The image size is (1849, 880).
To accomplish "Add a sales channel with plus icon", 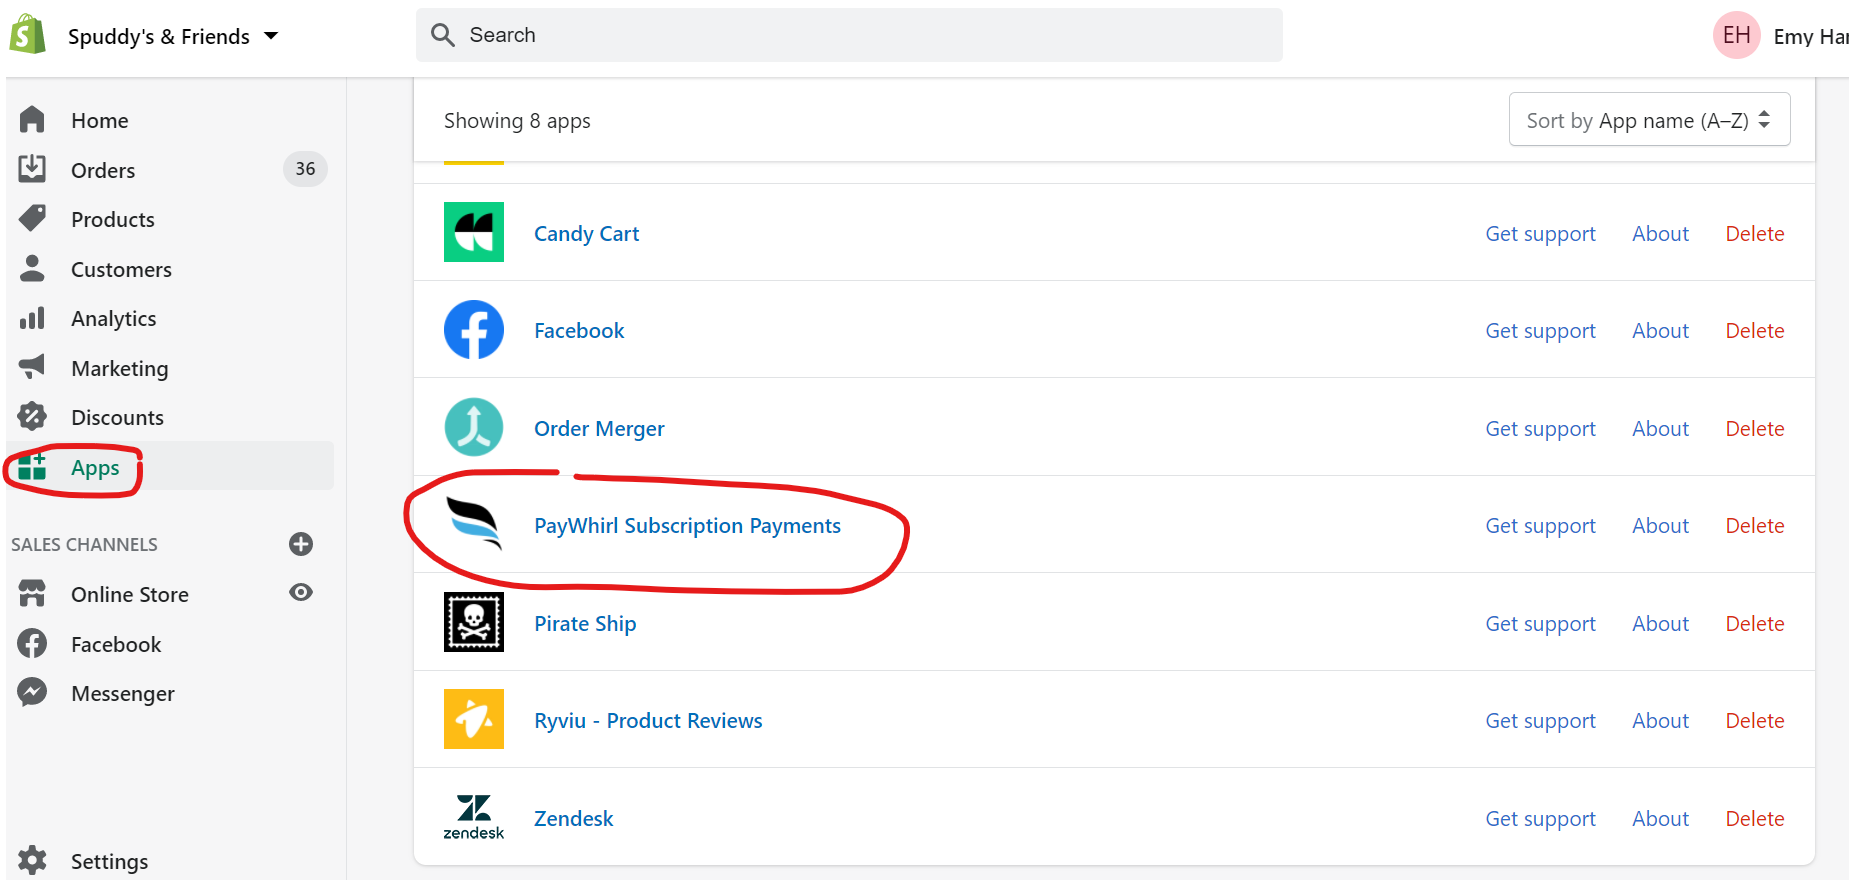I will (301, 544).
